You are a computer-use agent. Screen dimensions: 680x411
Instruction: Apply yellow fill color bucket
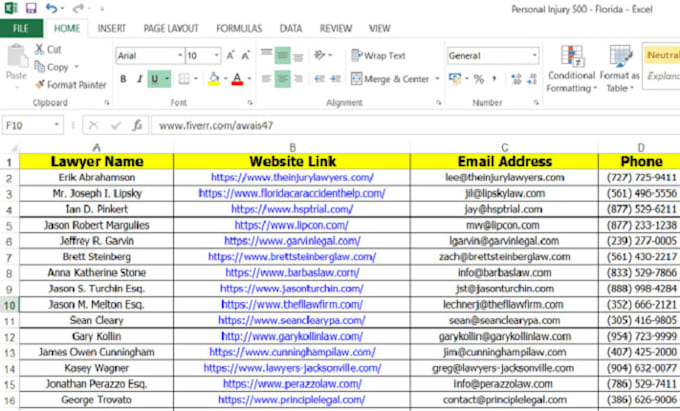214,78
